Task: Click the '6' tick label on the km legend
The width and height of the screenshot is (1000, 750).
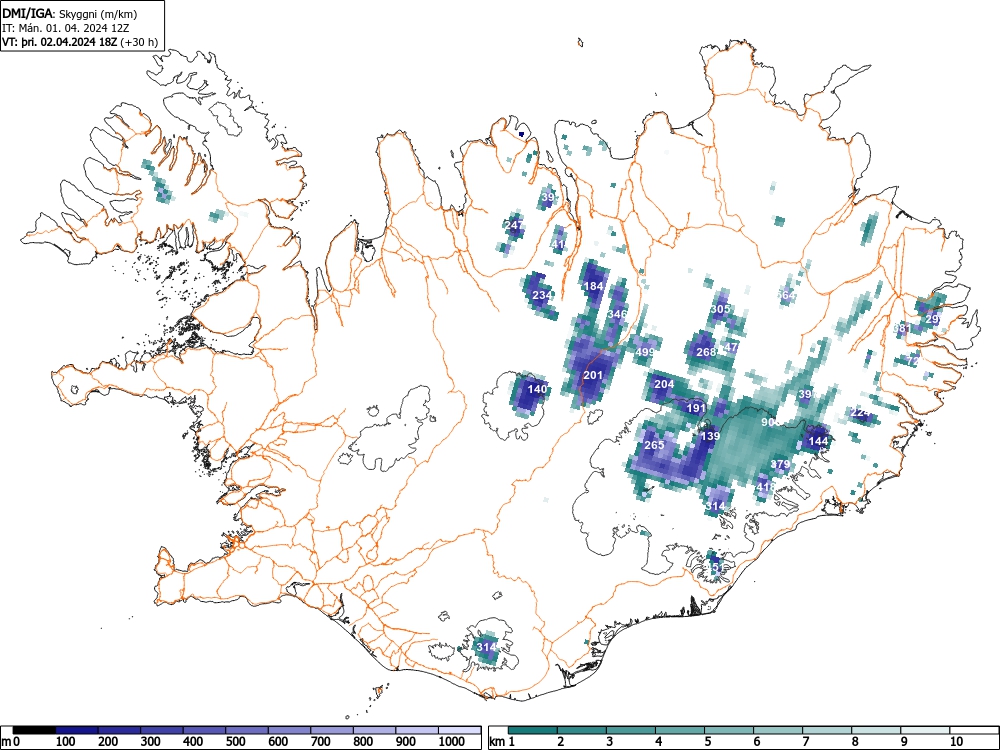Action: (x=756, y=742)
